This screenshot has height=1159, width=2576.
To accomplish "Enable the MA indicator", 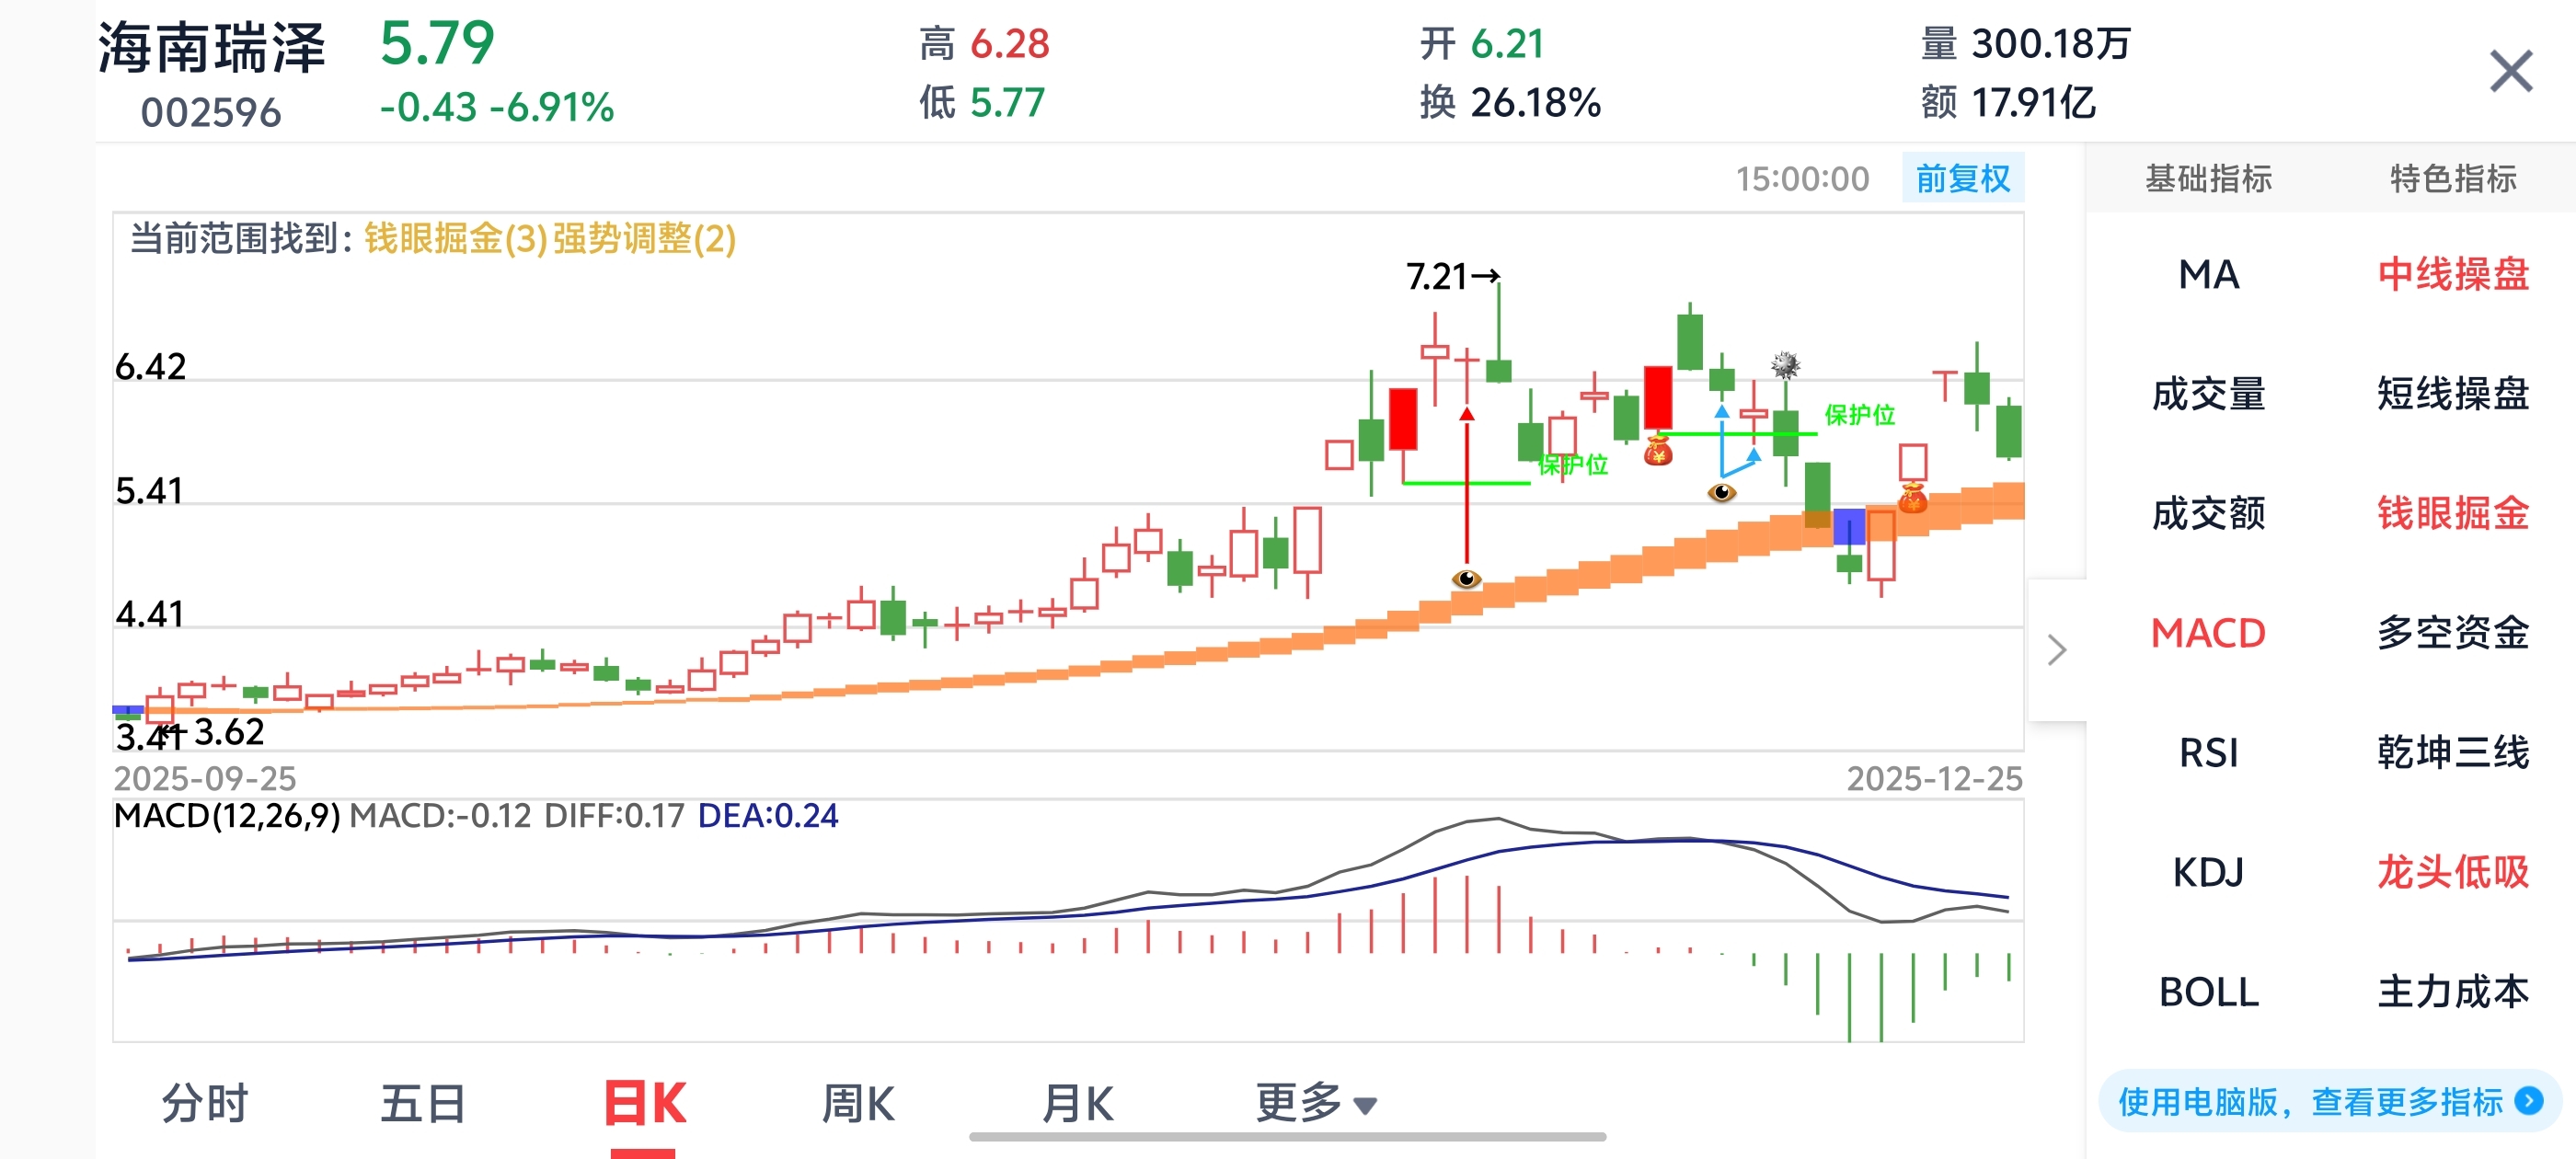I will (2208, 274).
